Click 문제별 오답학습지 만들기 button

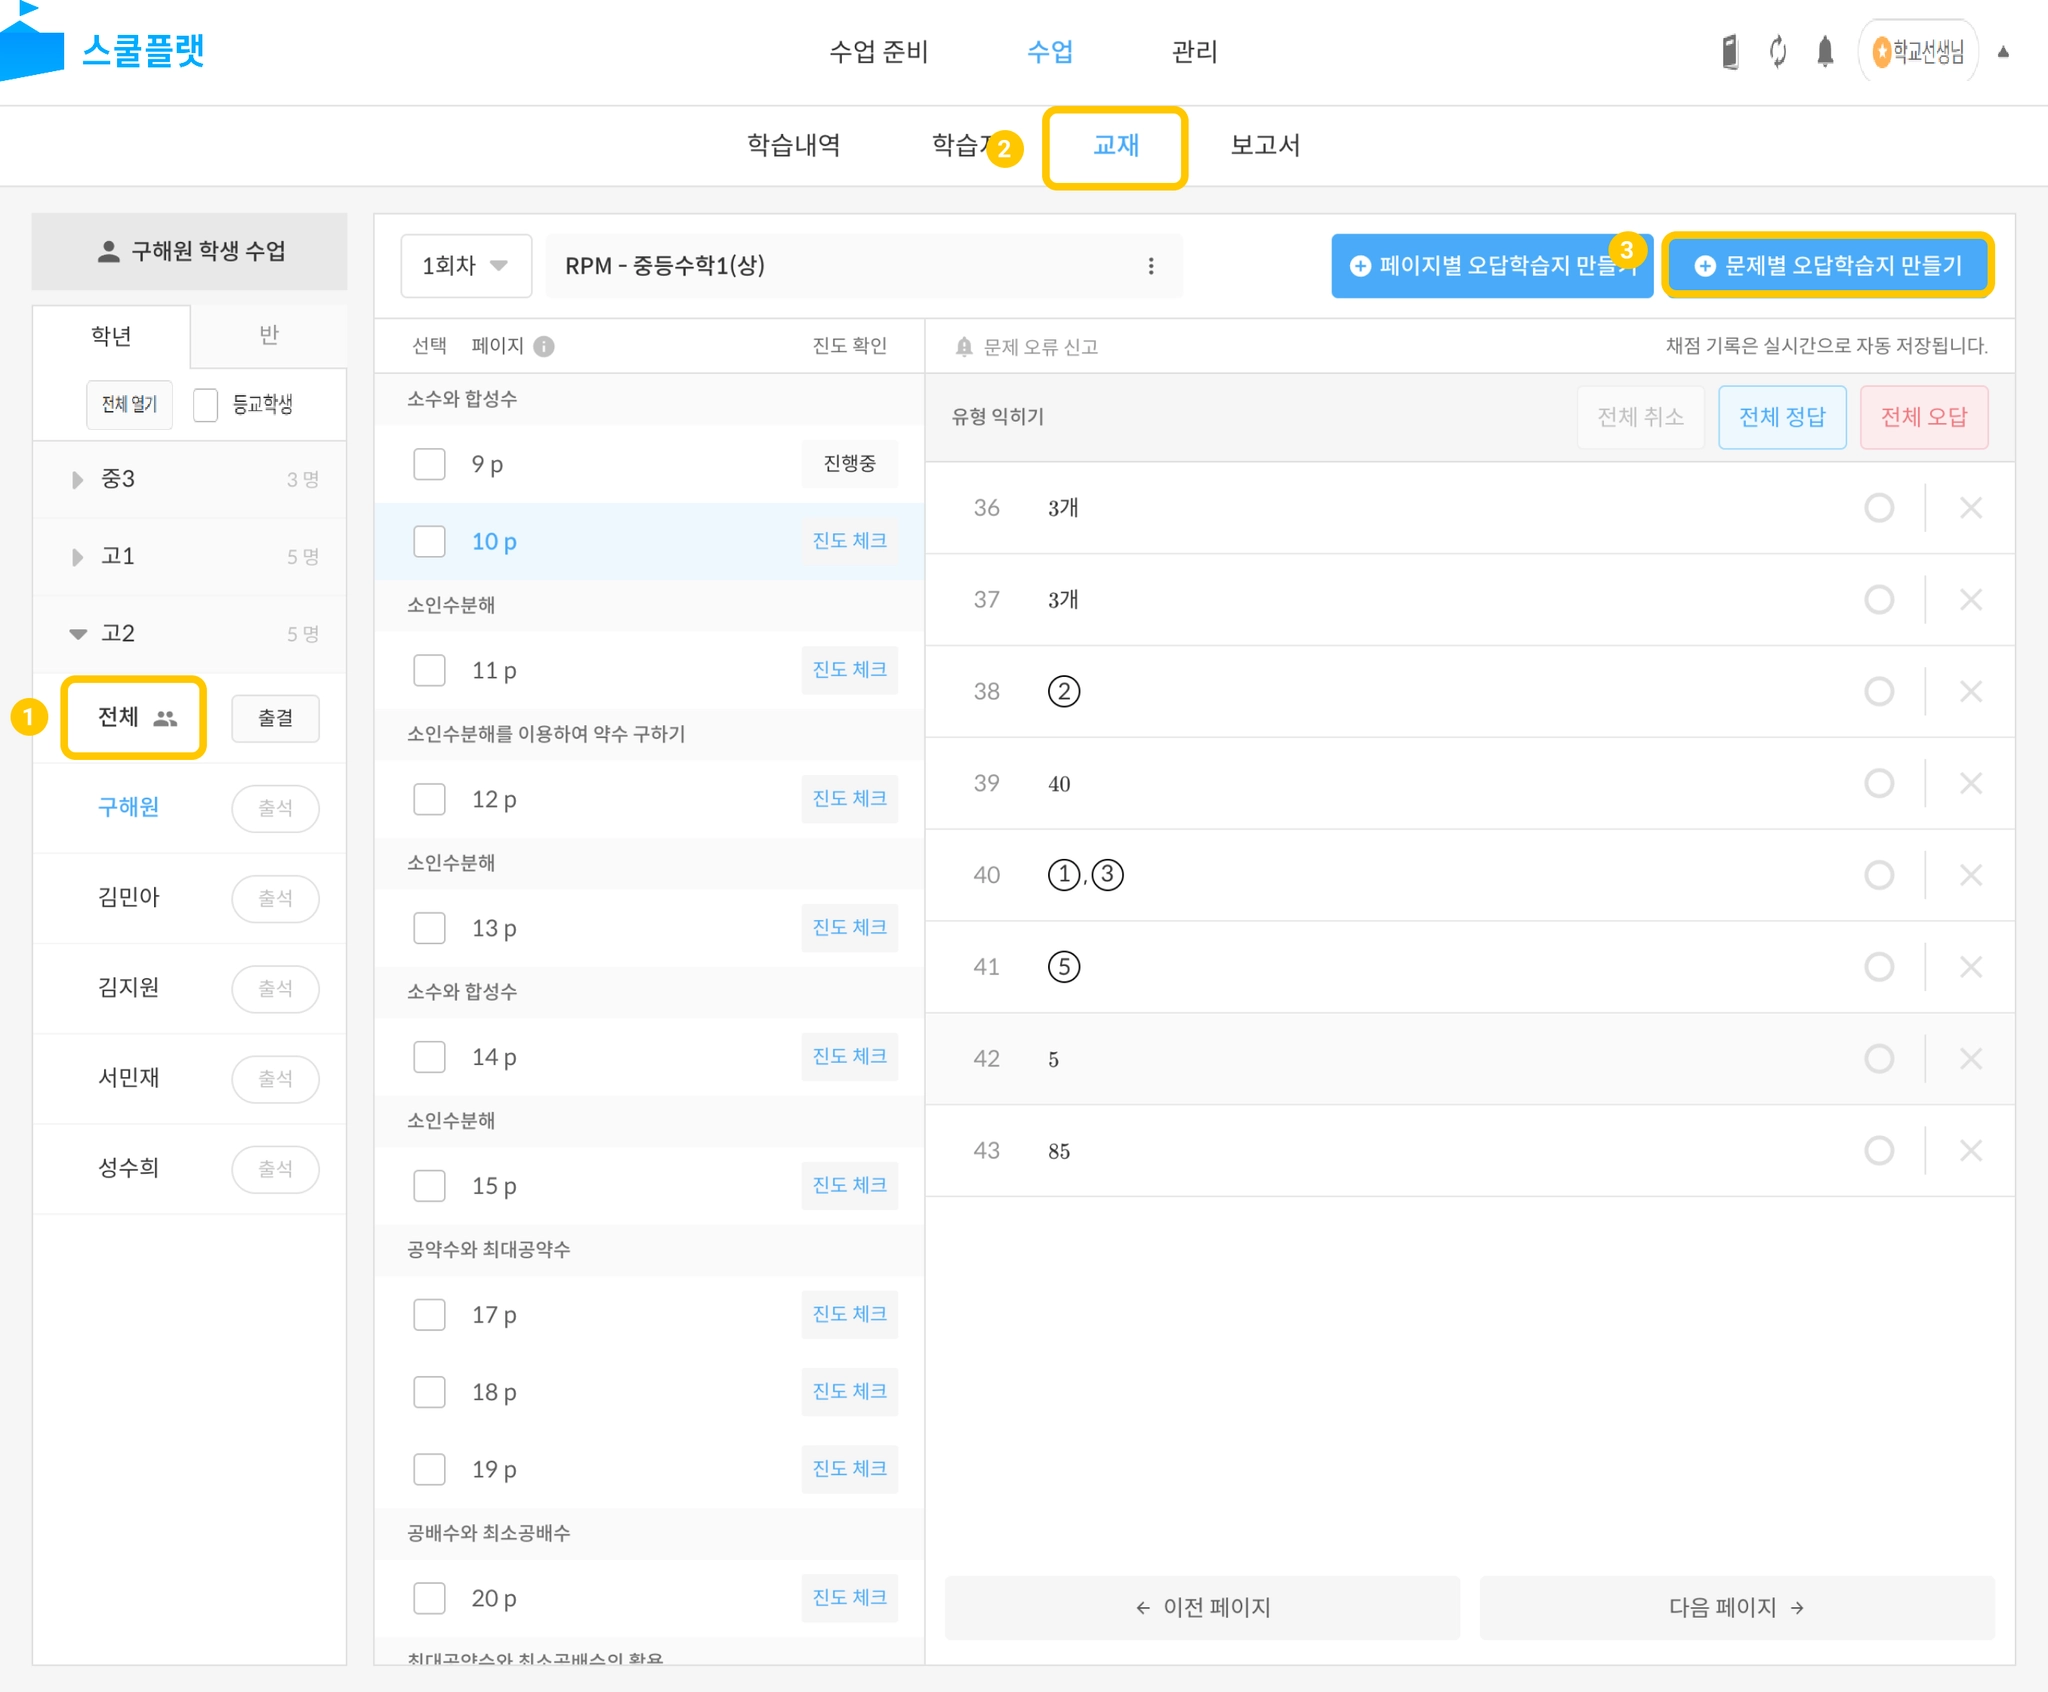1828,266
